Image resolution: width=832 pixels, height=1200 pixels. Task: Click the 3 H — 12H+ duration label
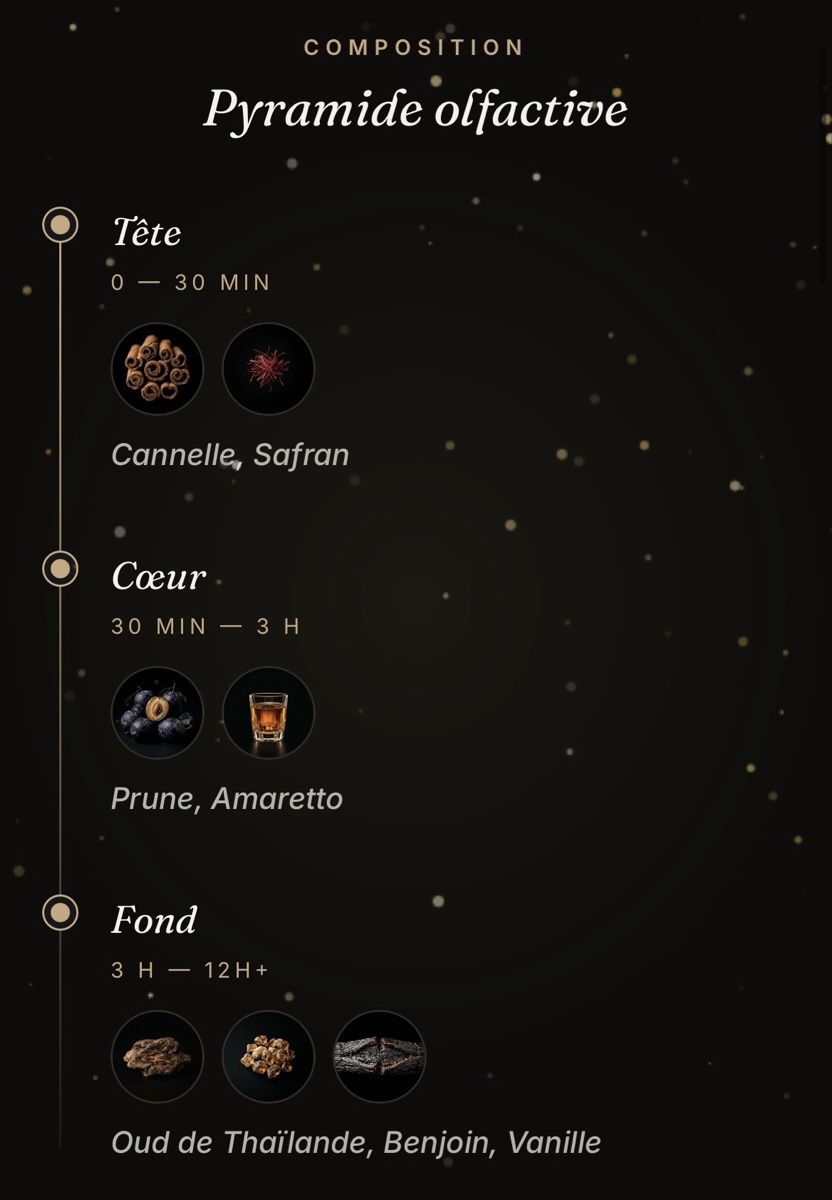(x=190, y=971)
